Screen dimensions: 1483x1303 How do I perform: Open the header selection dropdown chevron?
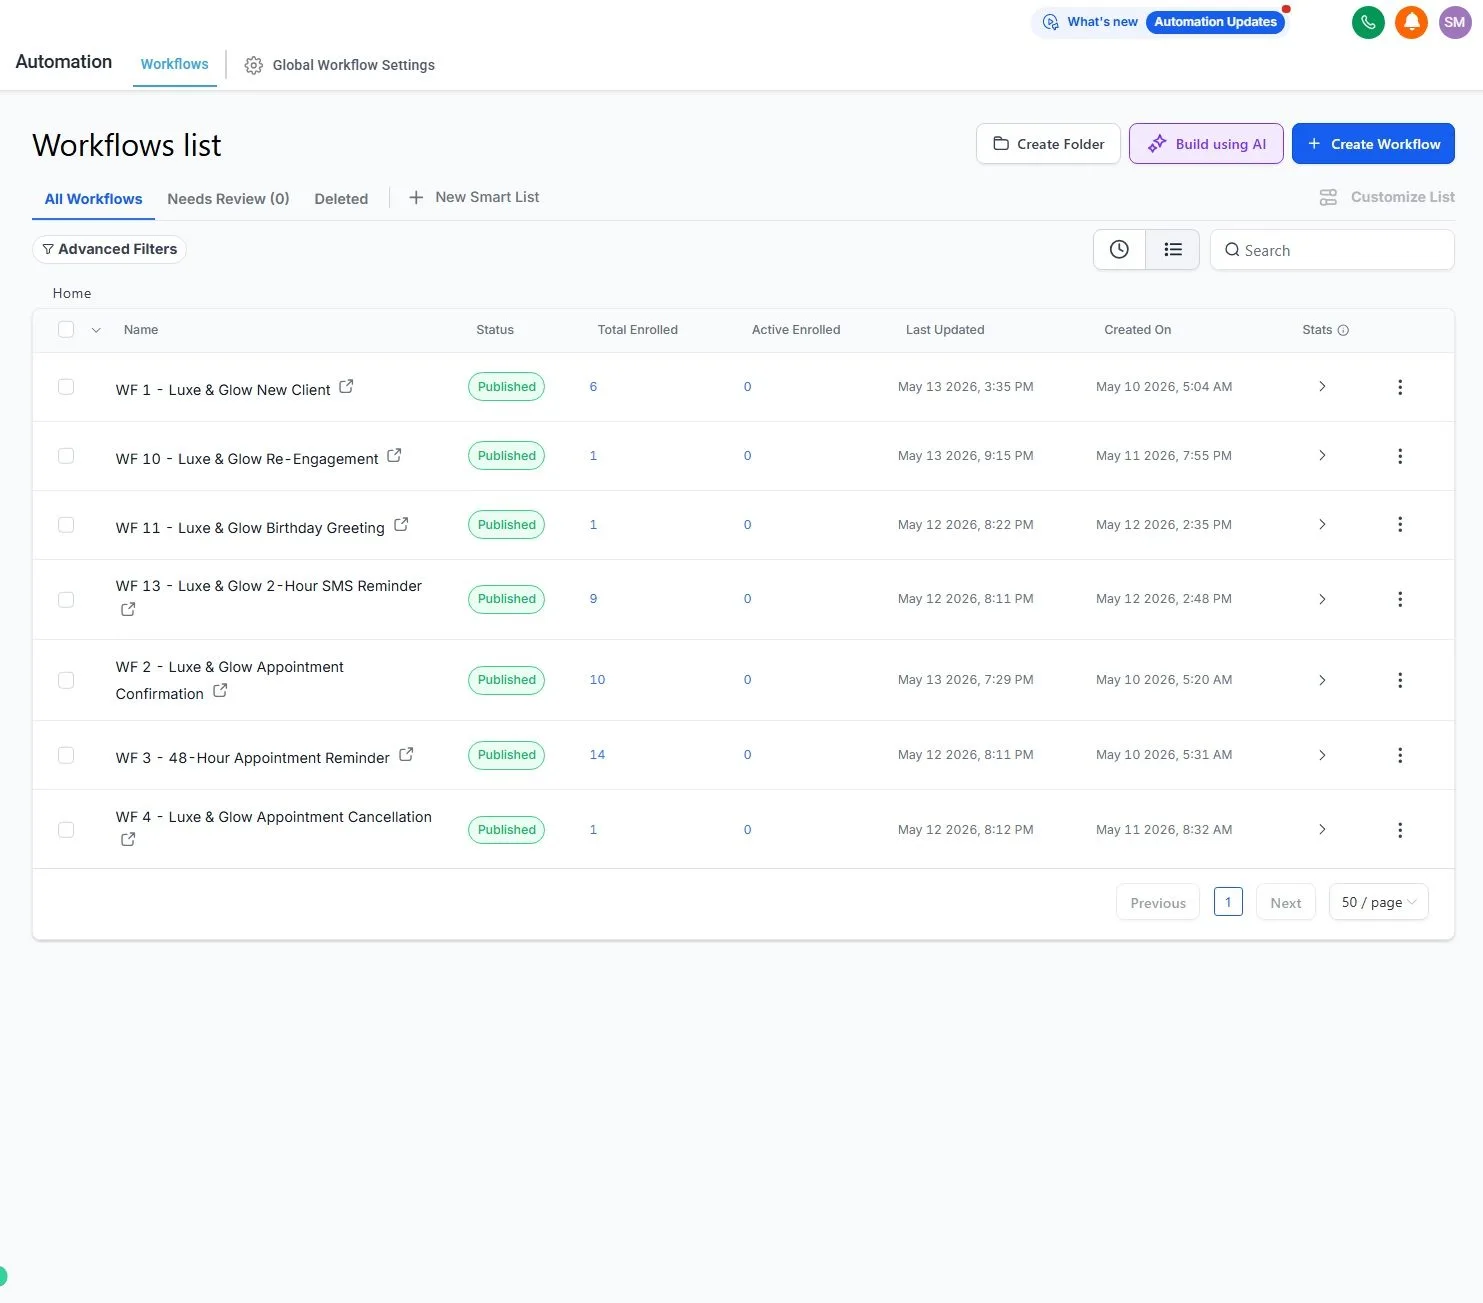pos(96,330)
